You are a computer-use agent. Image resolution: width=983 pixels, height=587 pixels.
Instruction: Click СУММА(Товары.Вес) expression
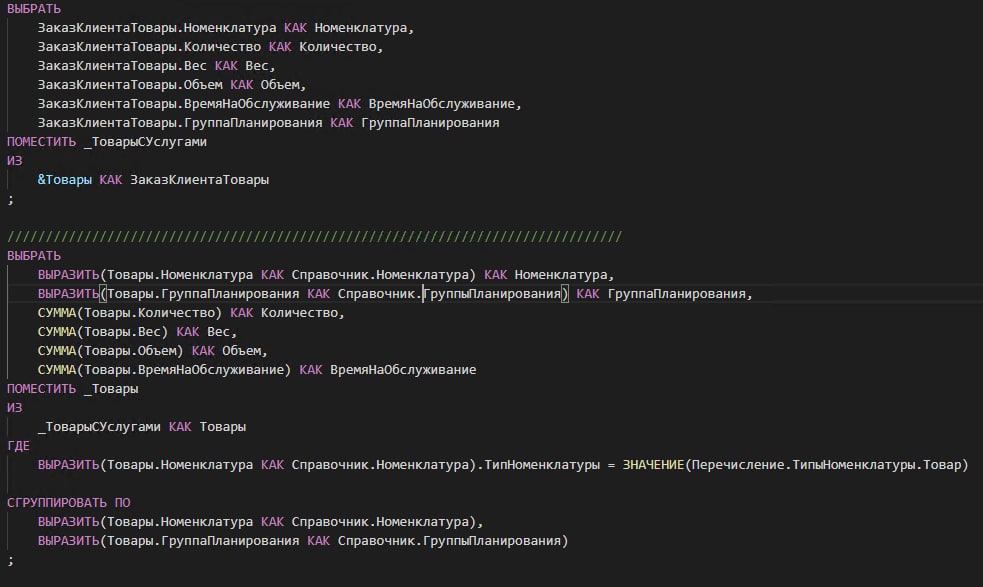pyautogui.click(x=103, y=331)
